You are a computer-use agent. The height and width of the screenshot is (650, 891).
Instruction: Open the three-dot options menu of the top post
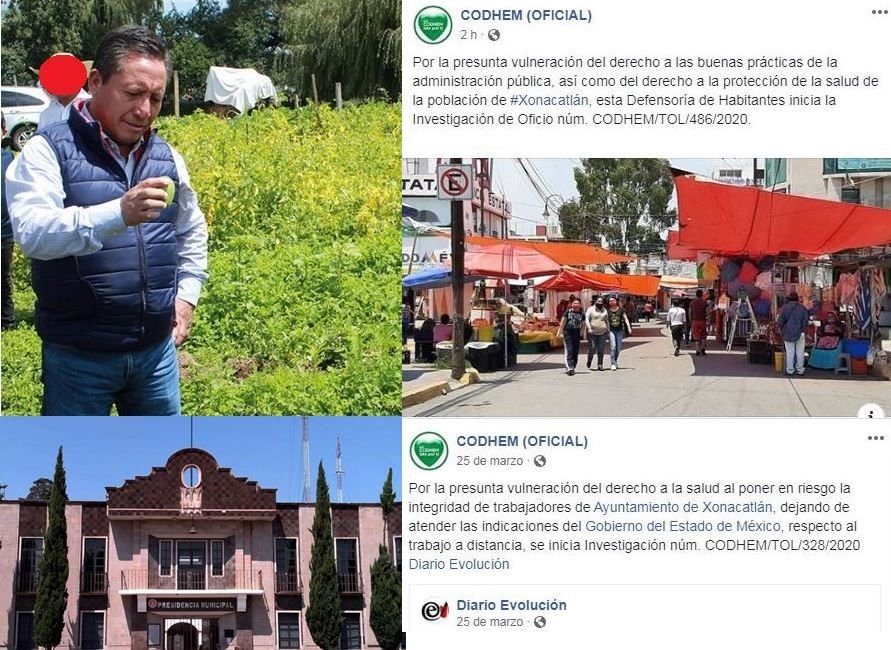(880, 12)
